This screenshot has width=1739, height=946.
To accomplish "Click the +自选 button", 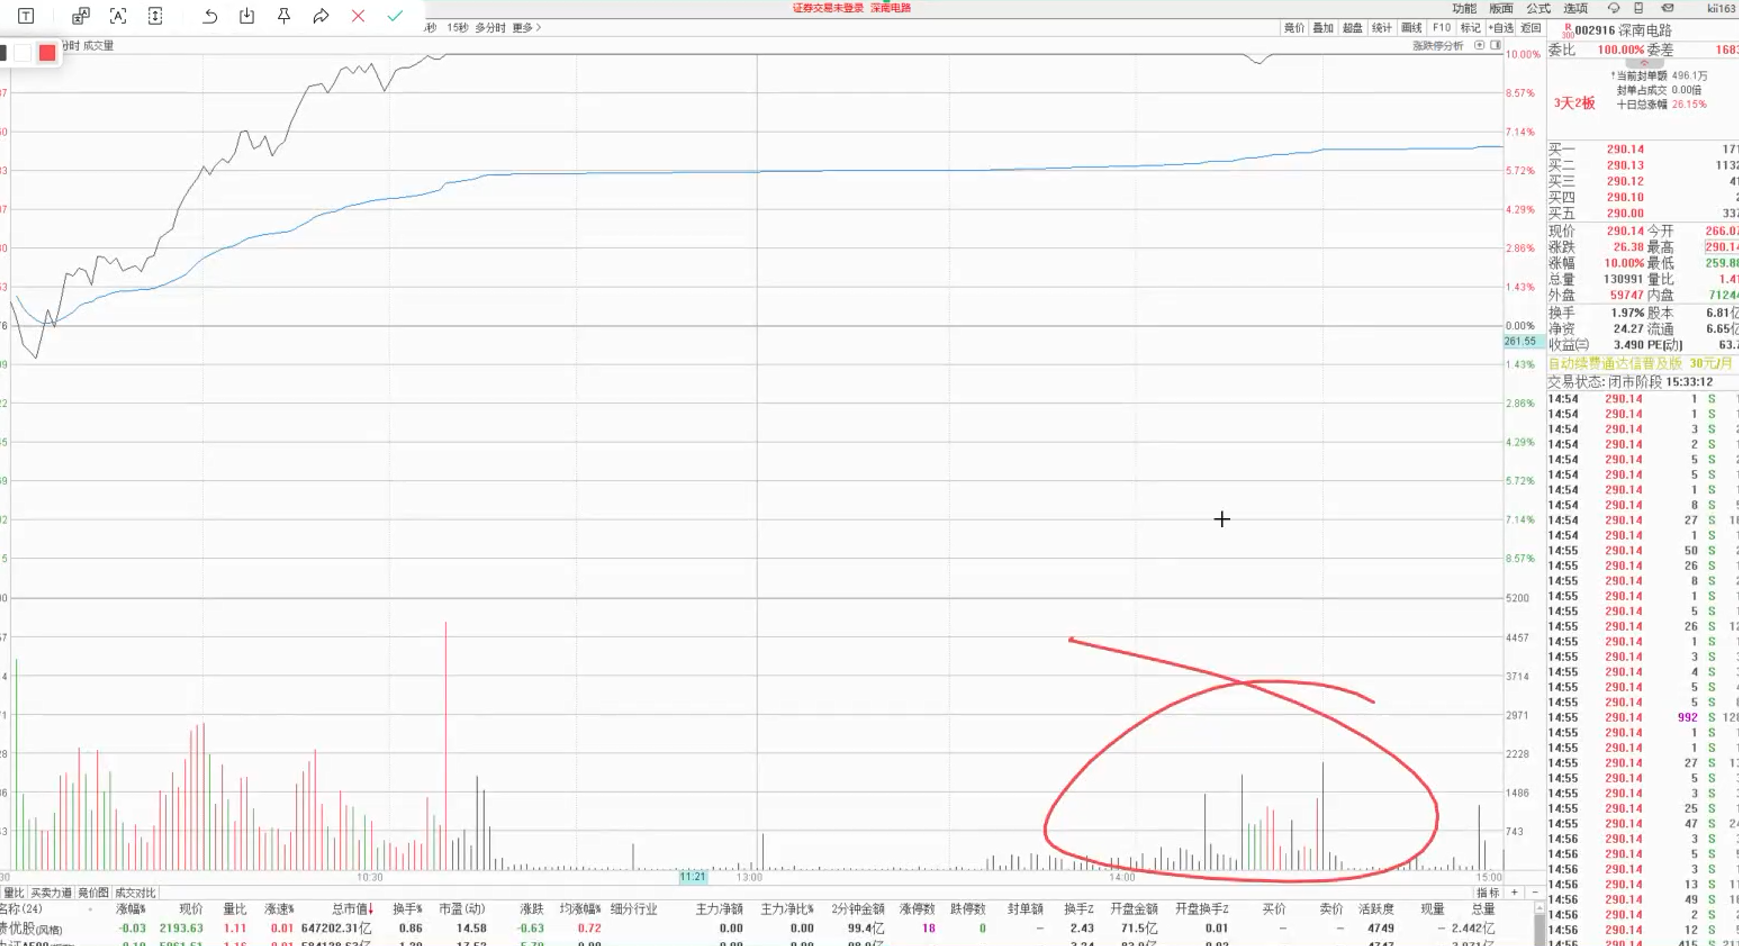I will (x=1500, y=28).
